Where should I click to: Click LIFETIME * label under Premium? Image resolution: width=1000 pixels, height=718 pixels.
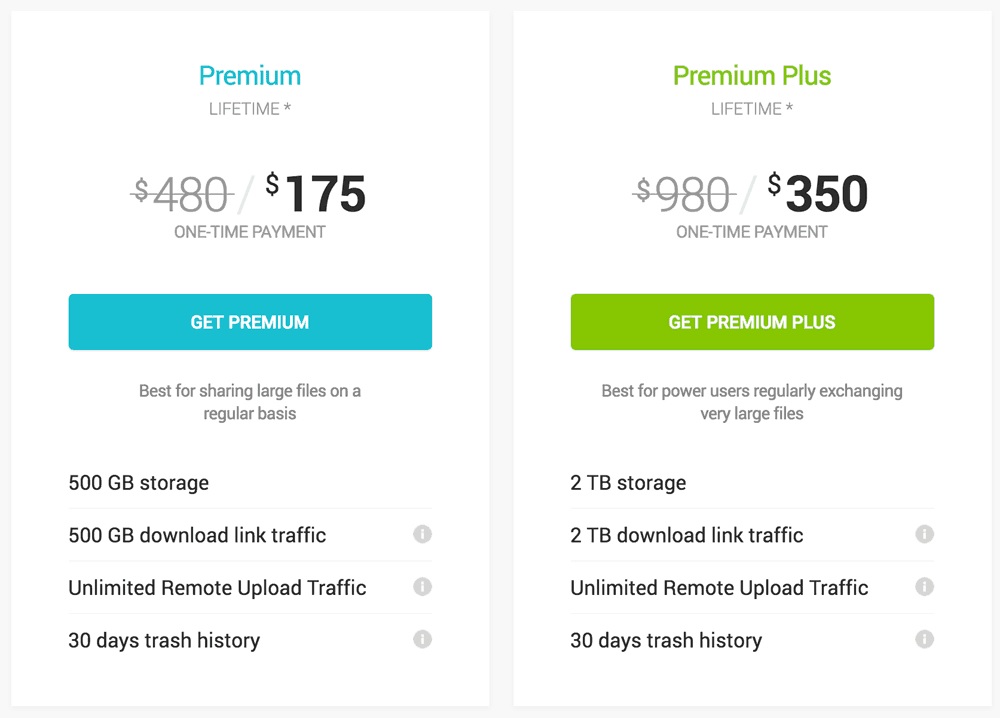(250, 109)
